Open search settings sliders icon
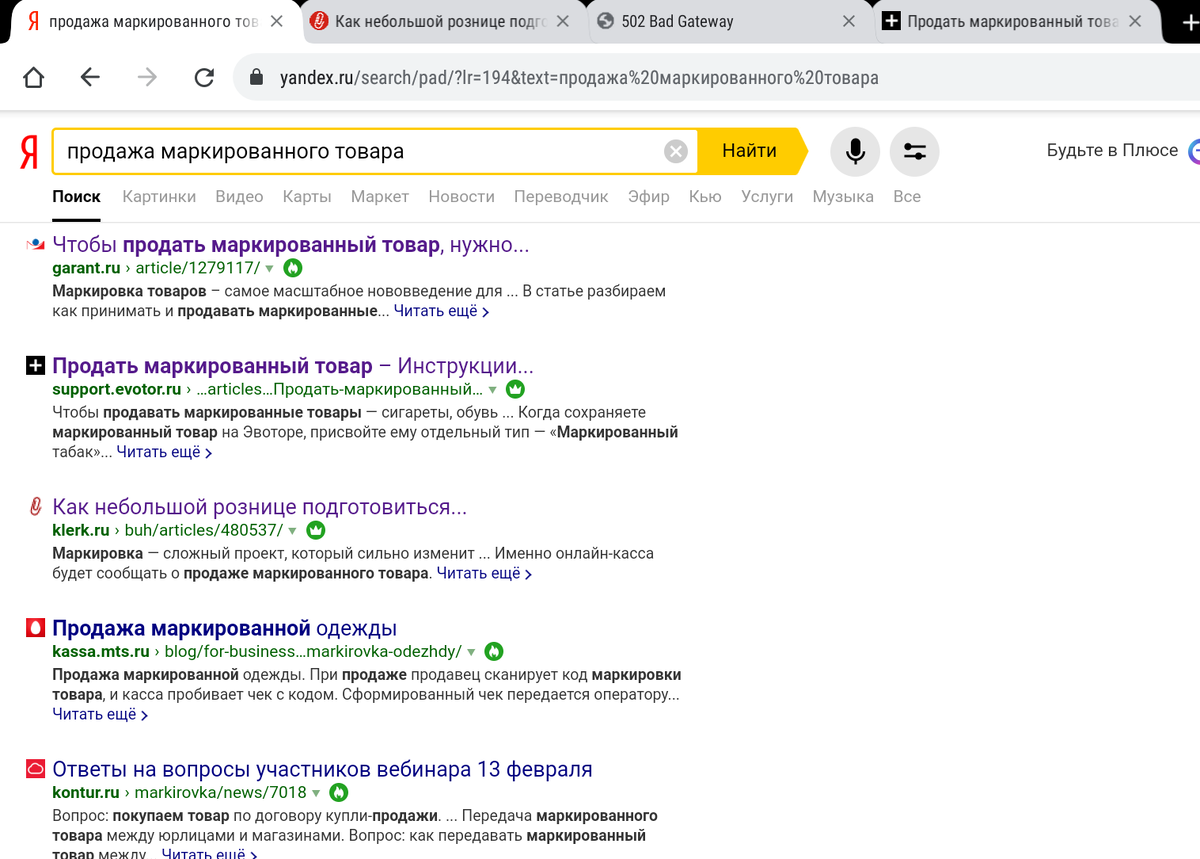The image size is (1200, 859). click(914, 151)
